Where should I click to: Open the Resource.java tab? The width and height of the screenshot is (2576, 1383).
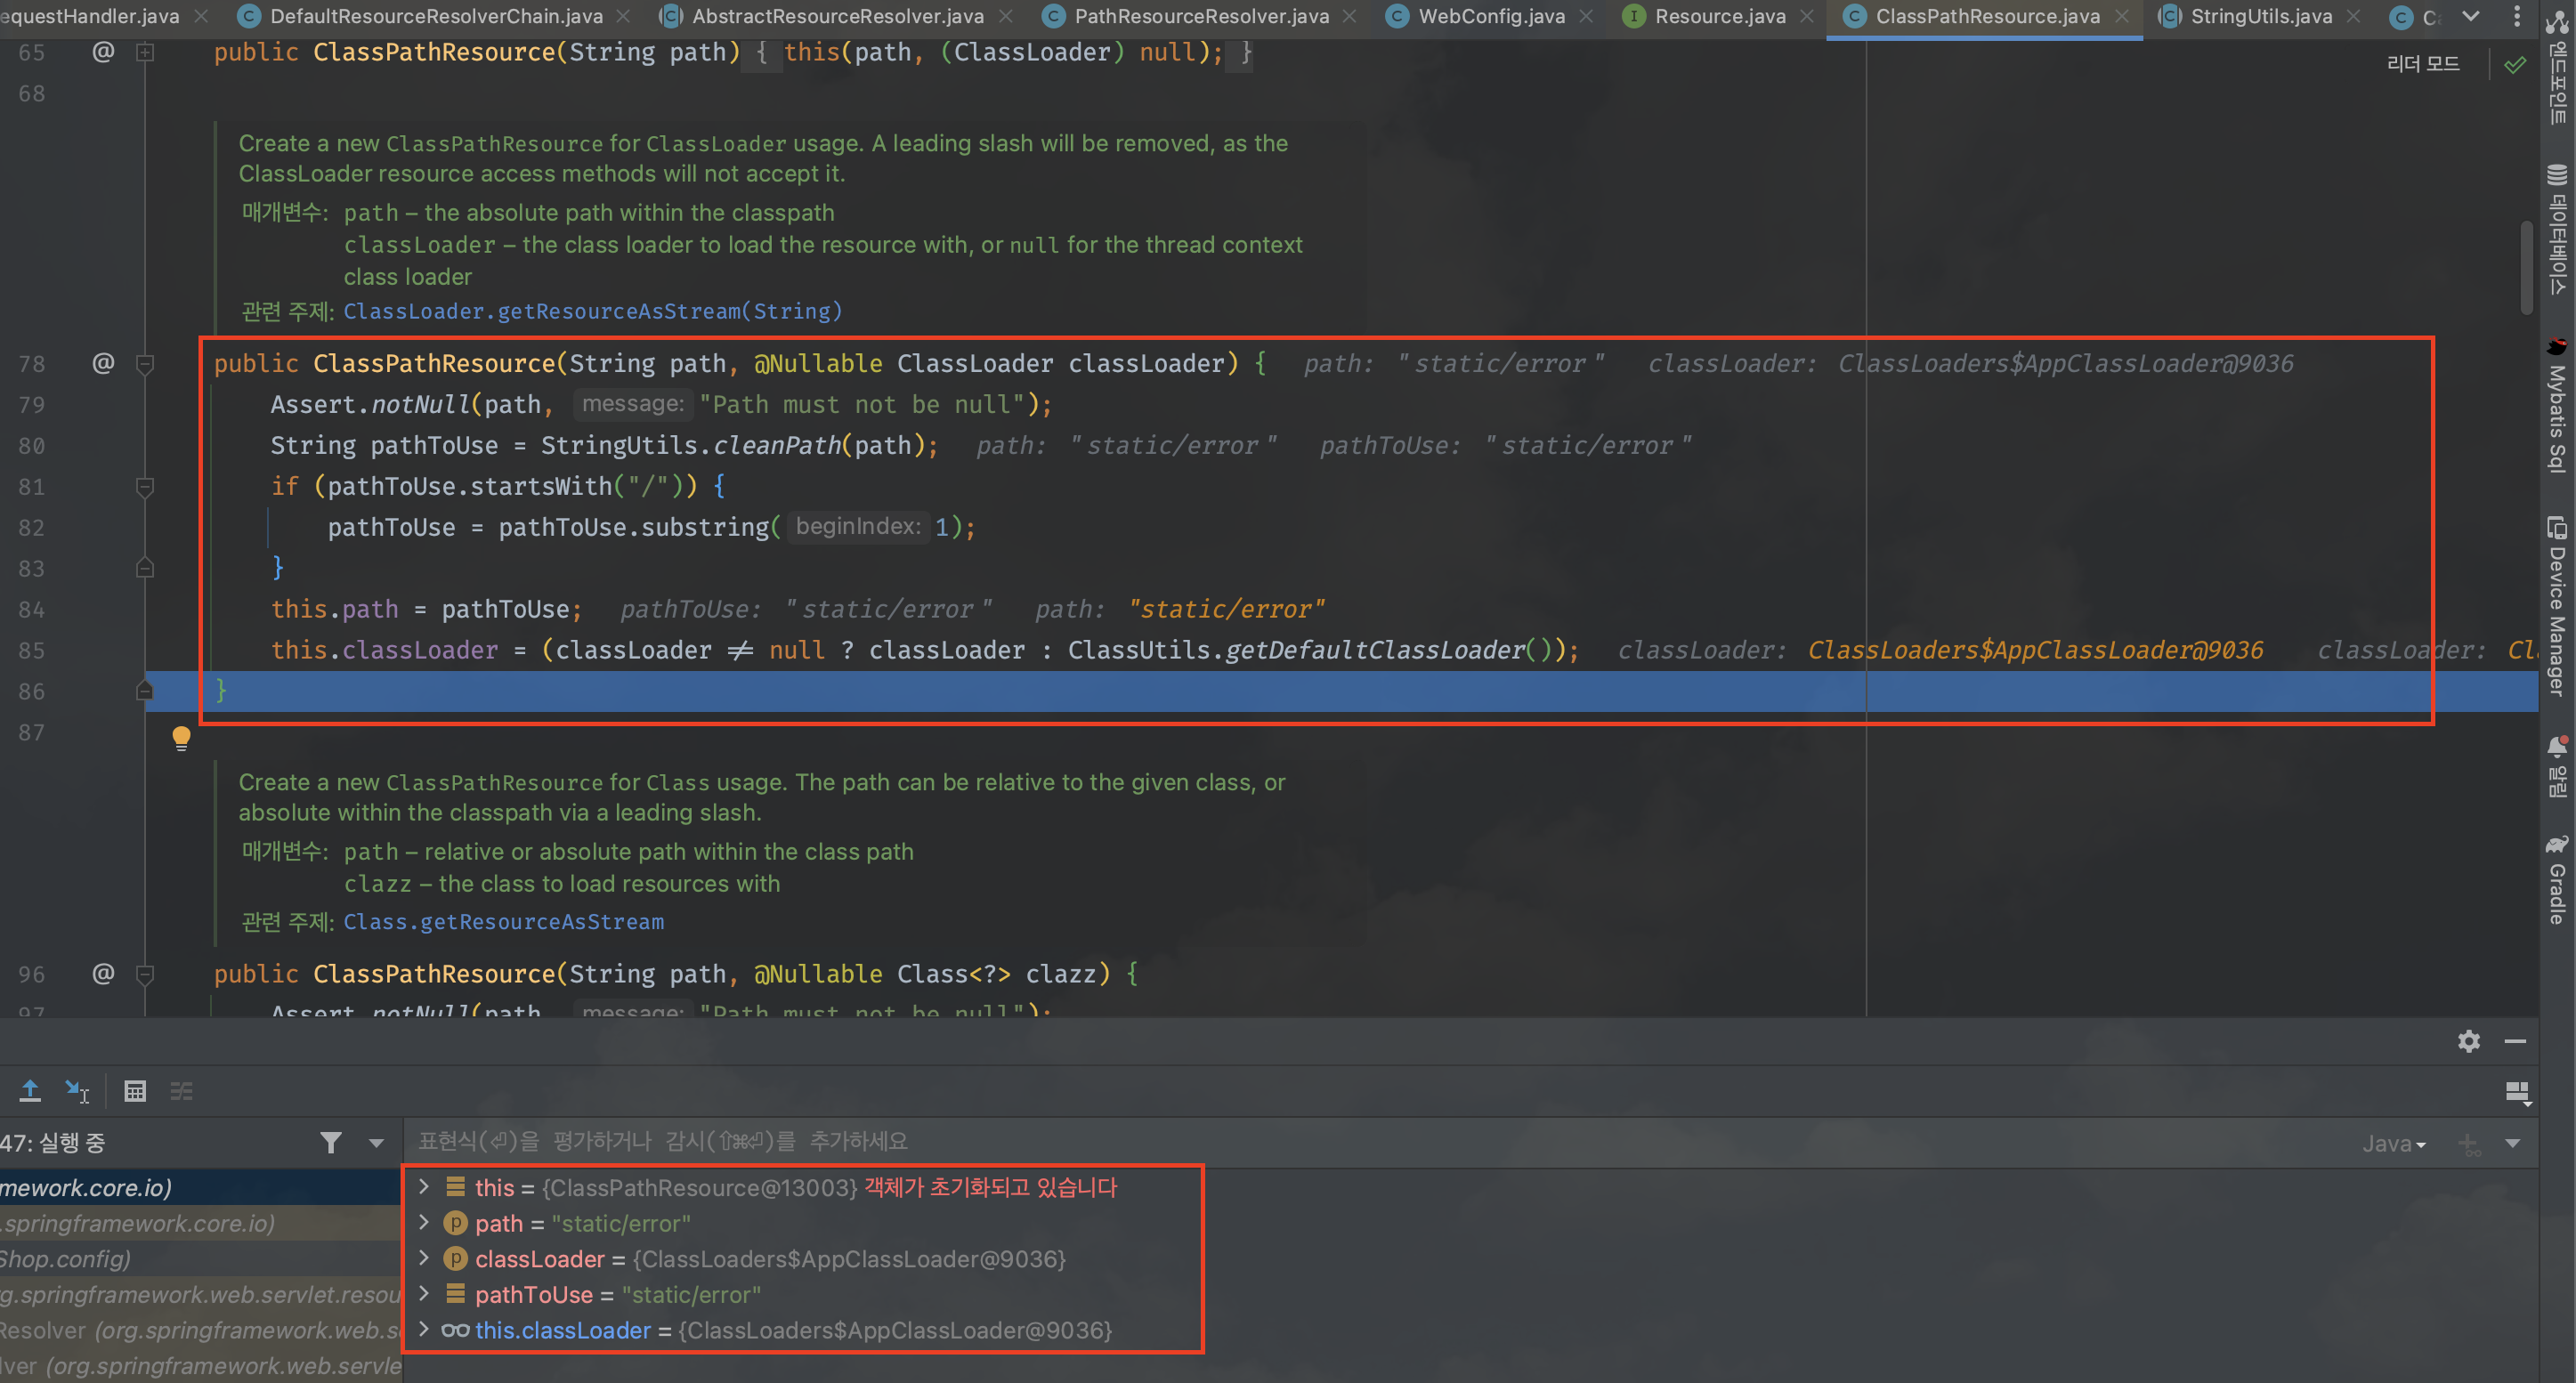tap(1719, 16)
